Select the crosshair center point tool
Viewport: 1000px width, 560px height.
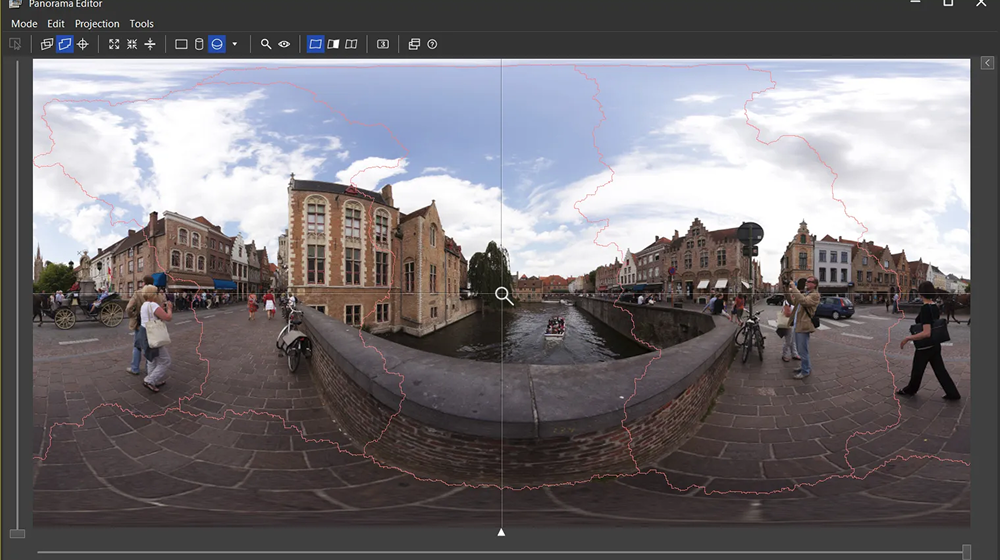[83, 44]
